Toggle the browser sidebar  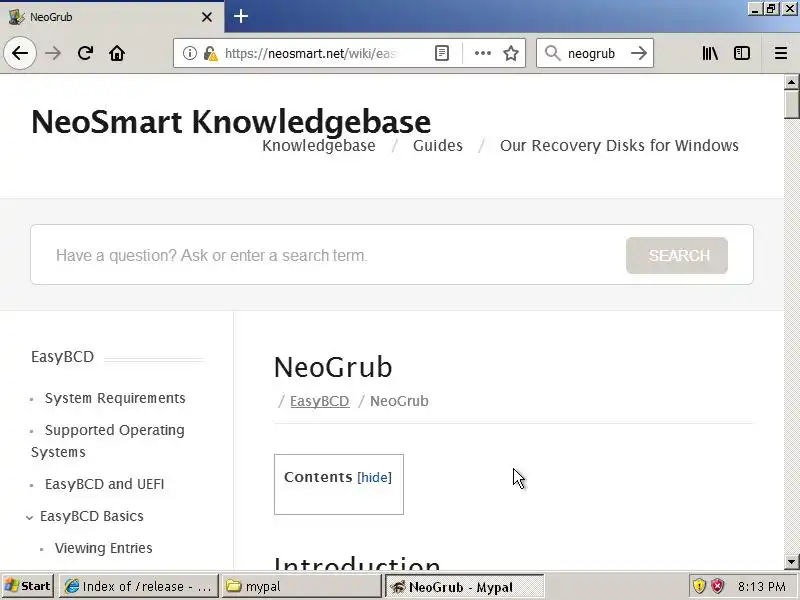click(x=742, y=53)
